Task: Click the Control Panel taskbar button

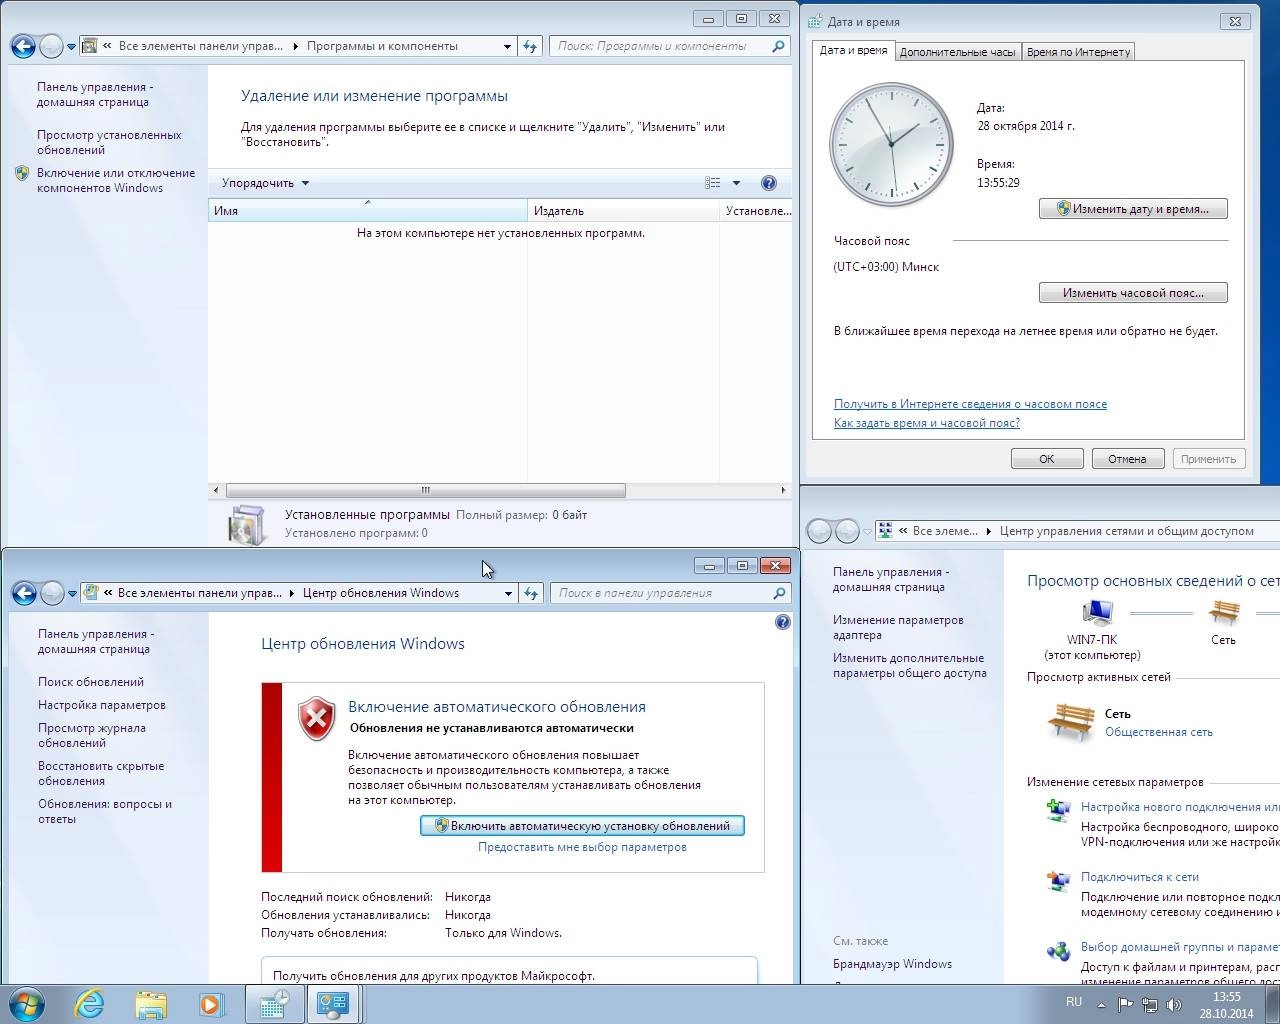Action: pyautogui.click(x=333, y=1004)
